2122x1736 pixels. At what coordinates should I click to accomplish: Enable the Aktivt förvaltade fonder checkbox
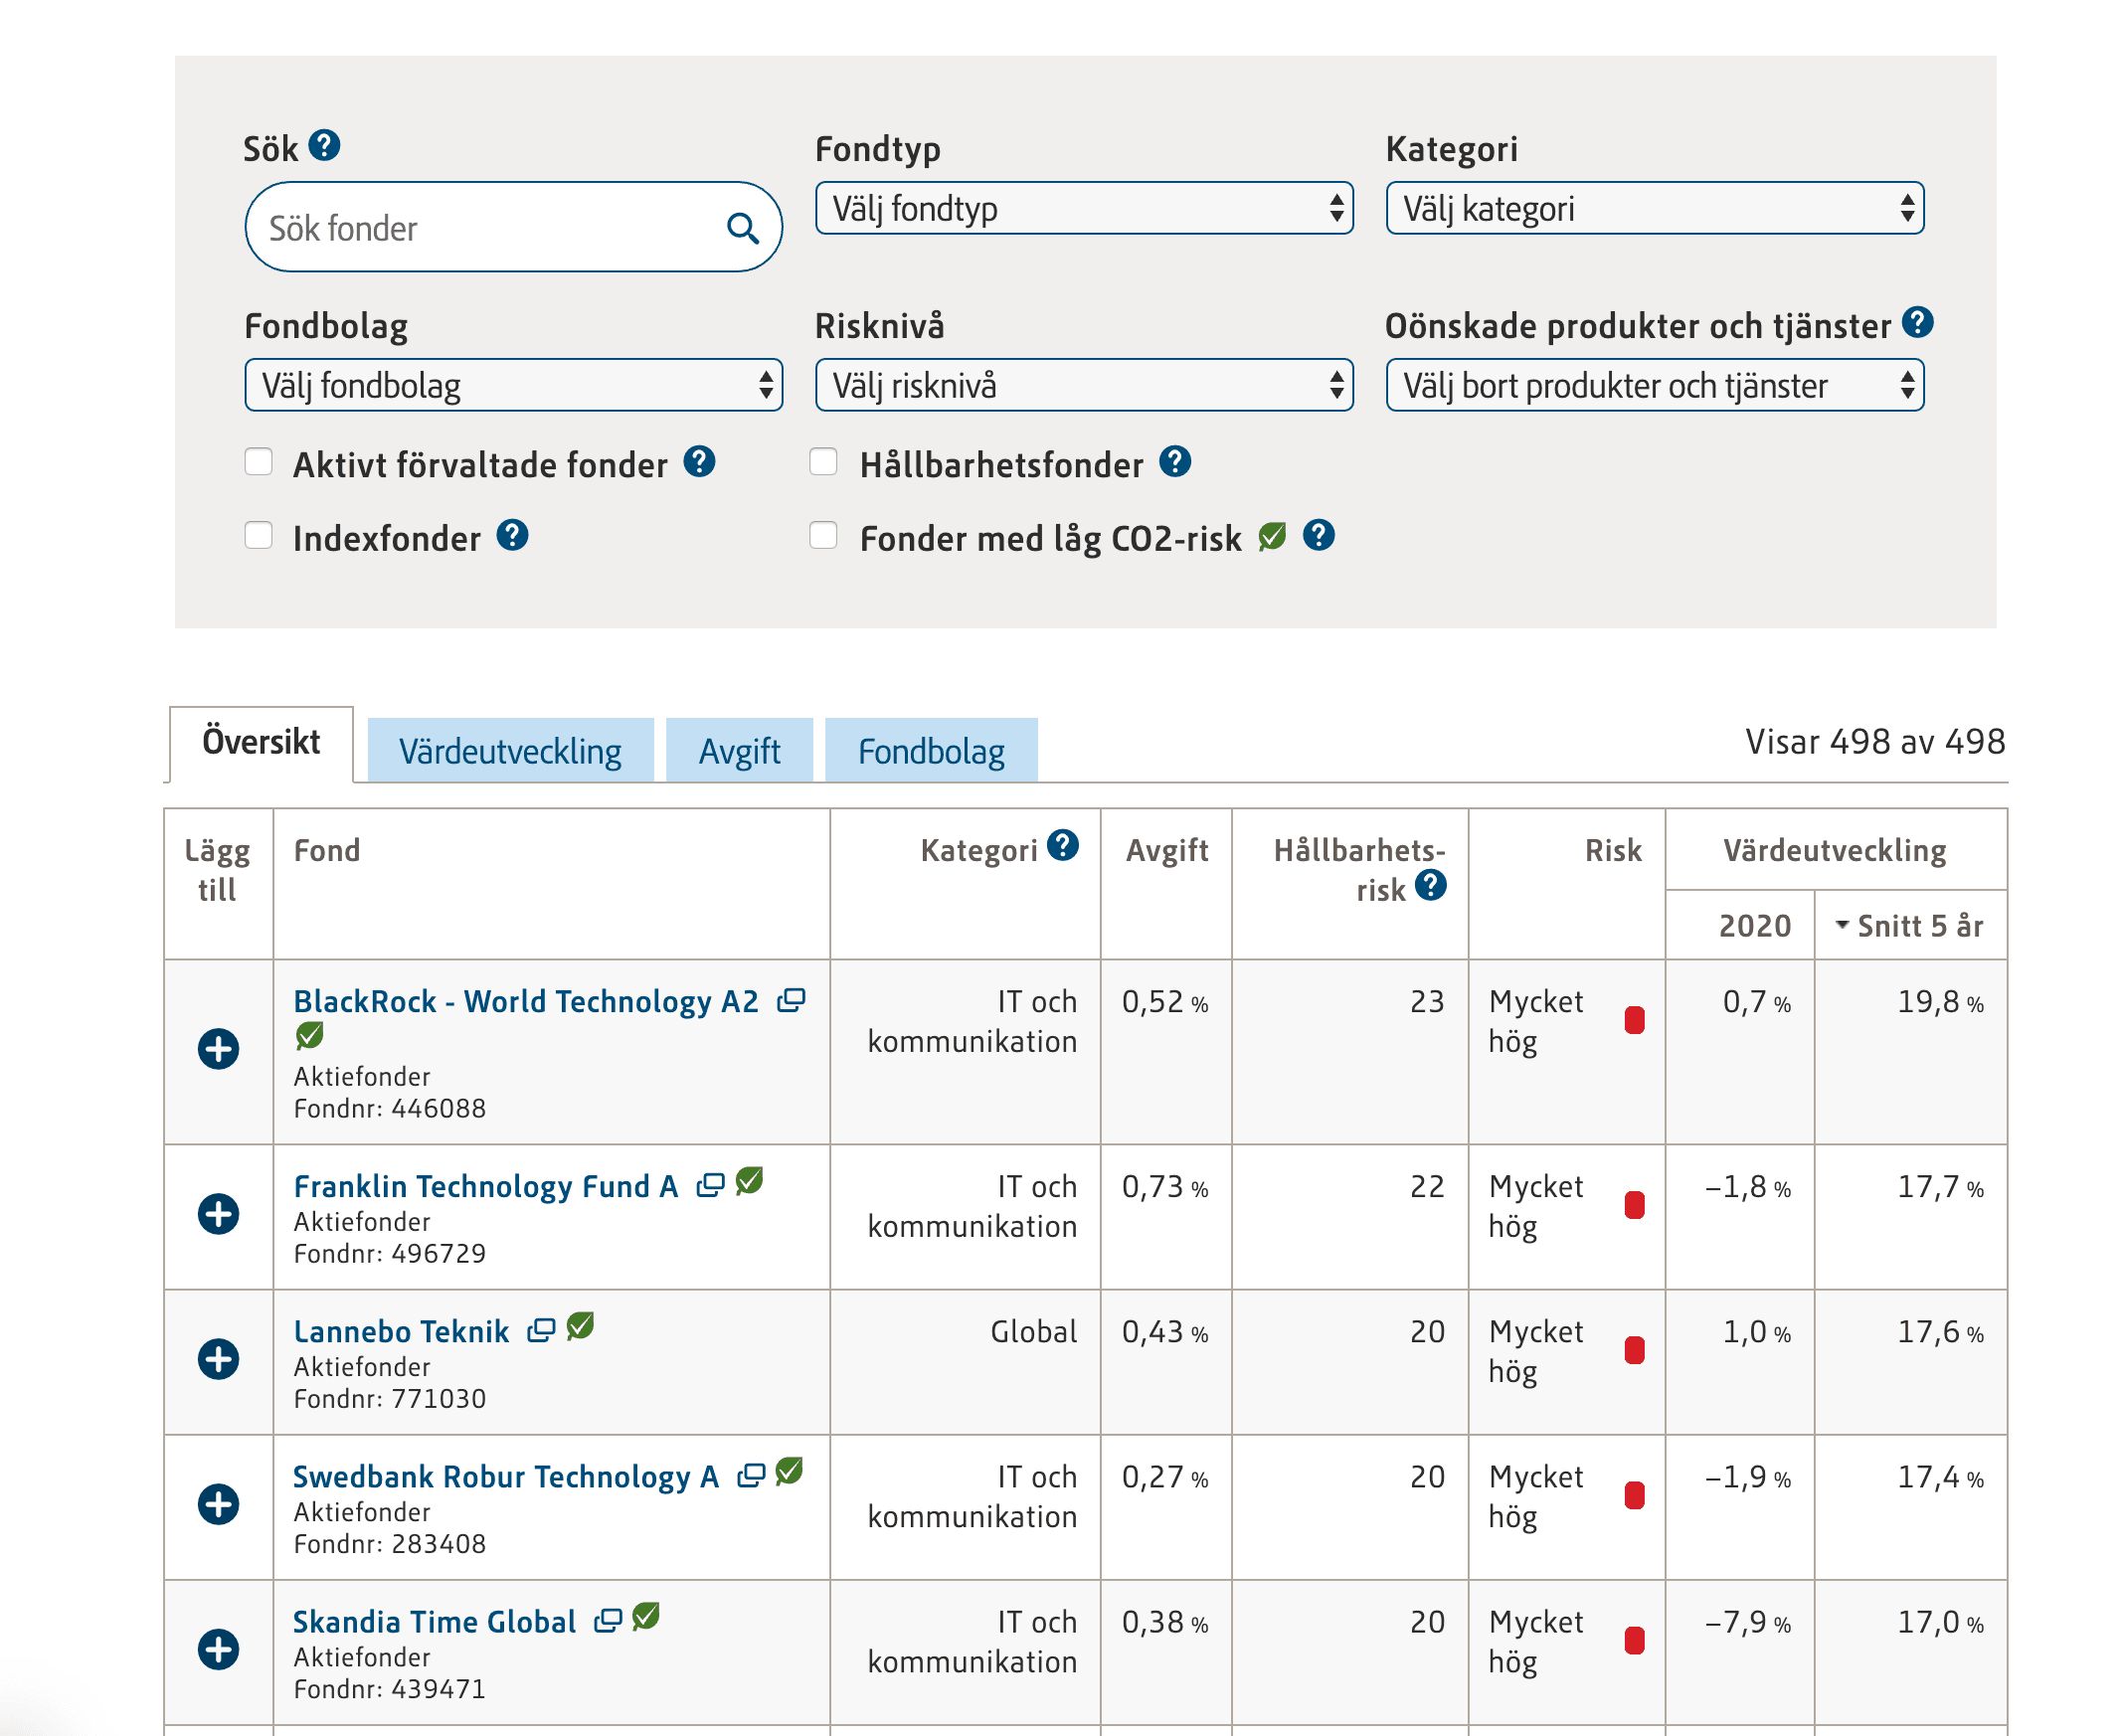259,461
